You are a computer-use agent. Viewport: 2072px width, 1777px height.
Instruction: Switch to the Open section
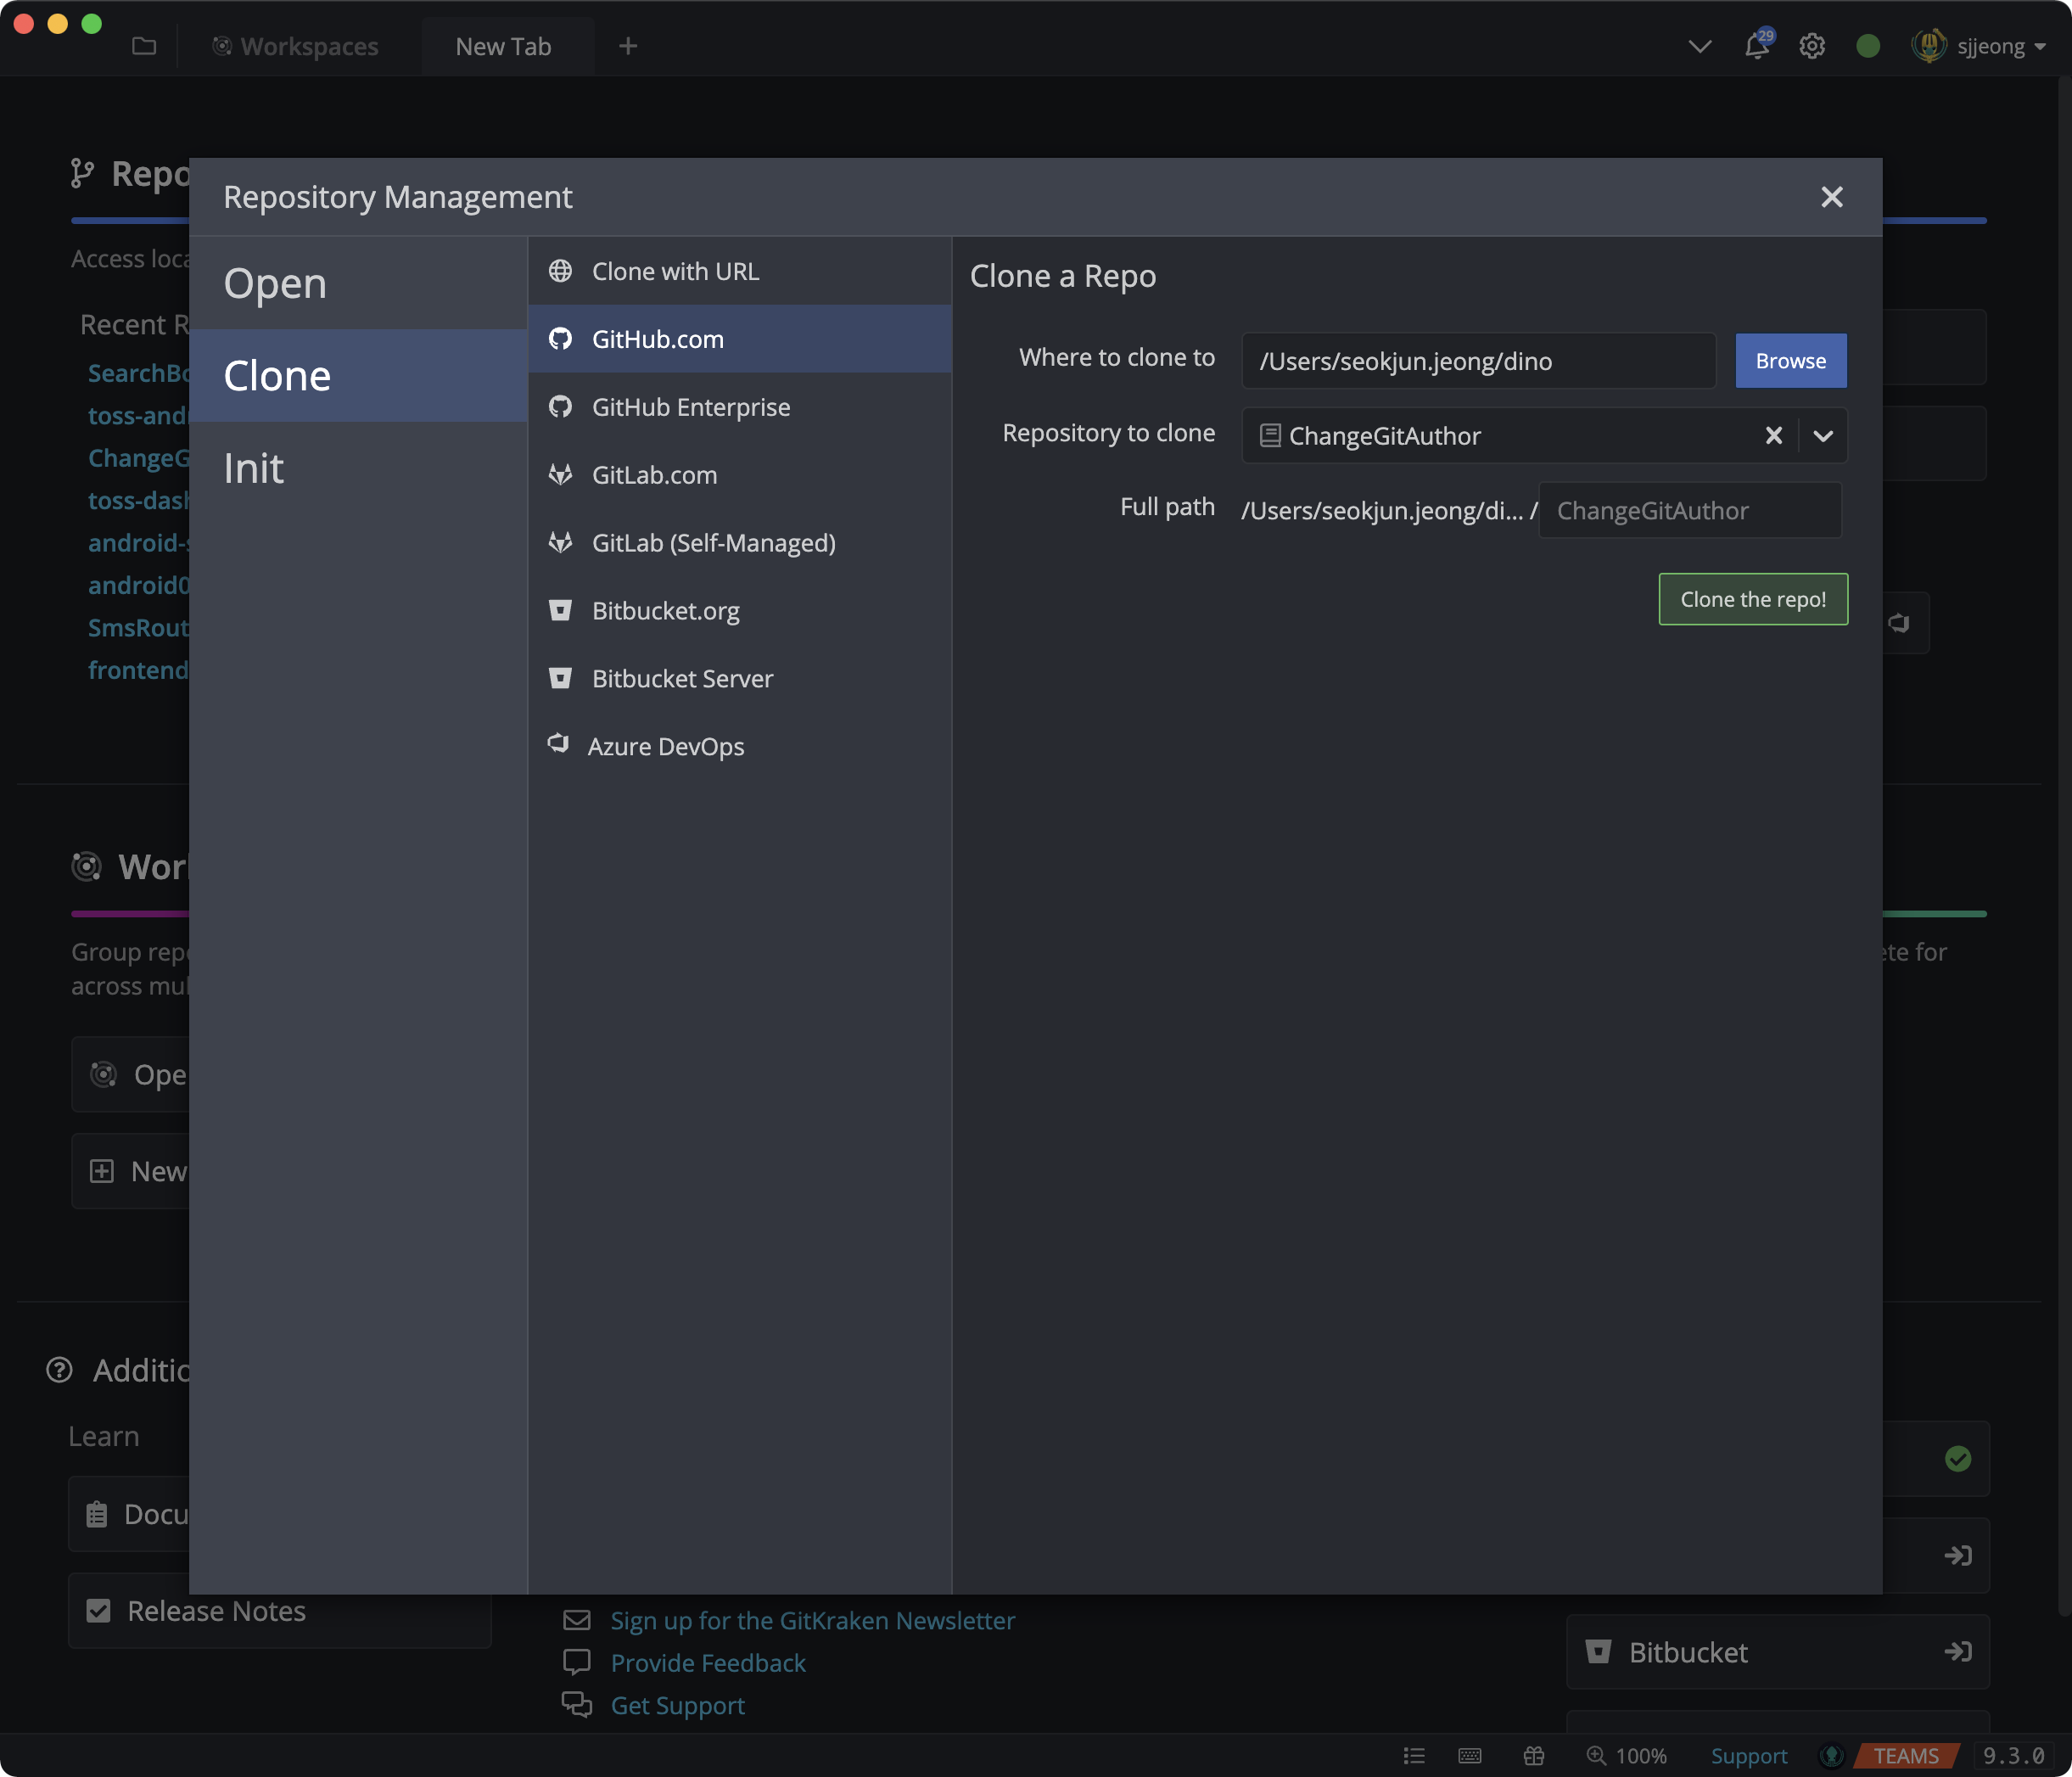pyautogui.click(x=275, y=283)
